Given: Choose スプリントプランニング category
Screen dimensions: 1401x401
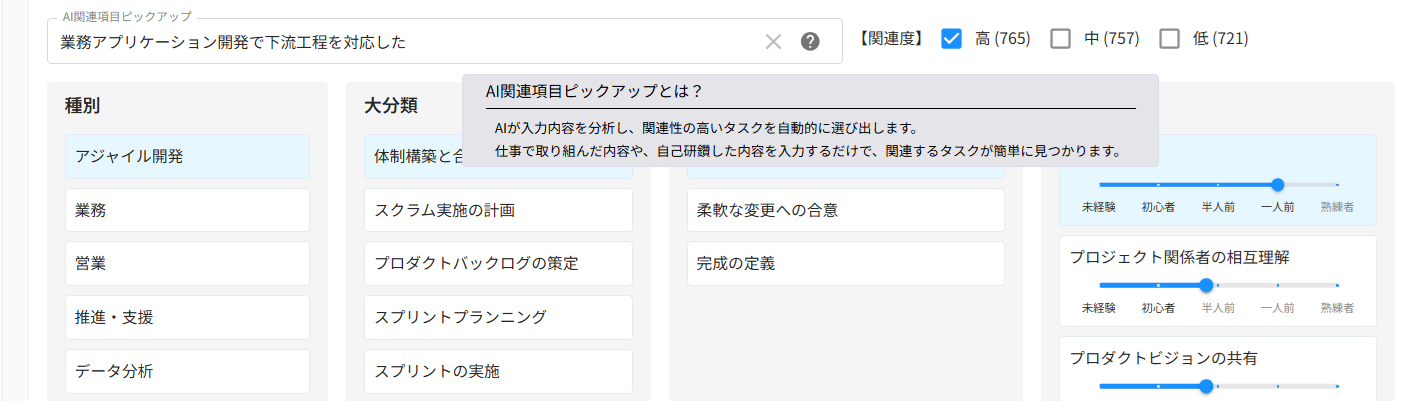Looking at the screenshot, I should point(498,317).
